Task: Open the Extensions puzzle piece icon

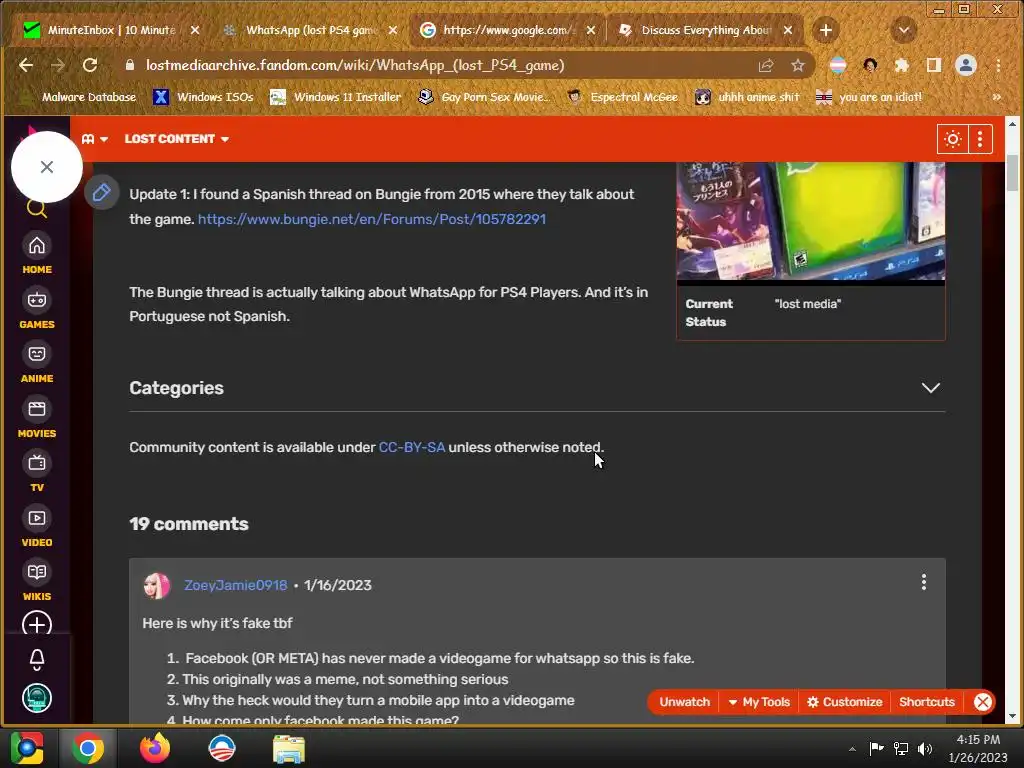Action: (x=902, y=65)
